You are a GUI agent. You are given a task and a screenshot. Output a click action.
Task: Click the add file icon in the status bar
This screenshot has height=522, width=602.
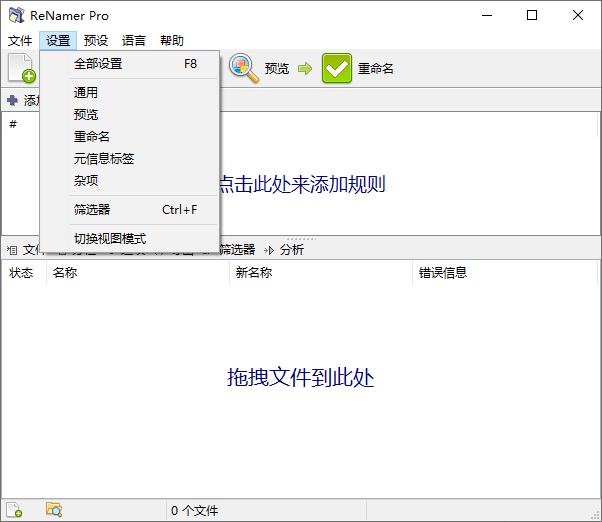pyautogui.click(x=14, y=510)
